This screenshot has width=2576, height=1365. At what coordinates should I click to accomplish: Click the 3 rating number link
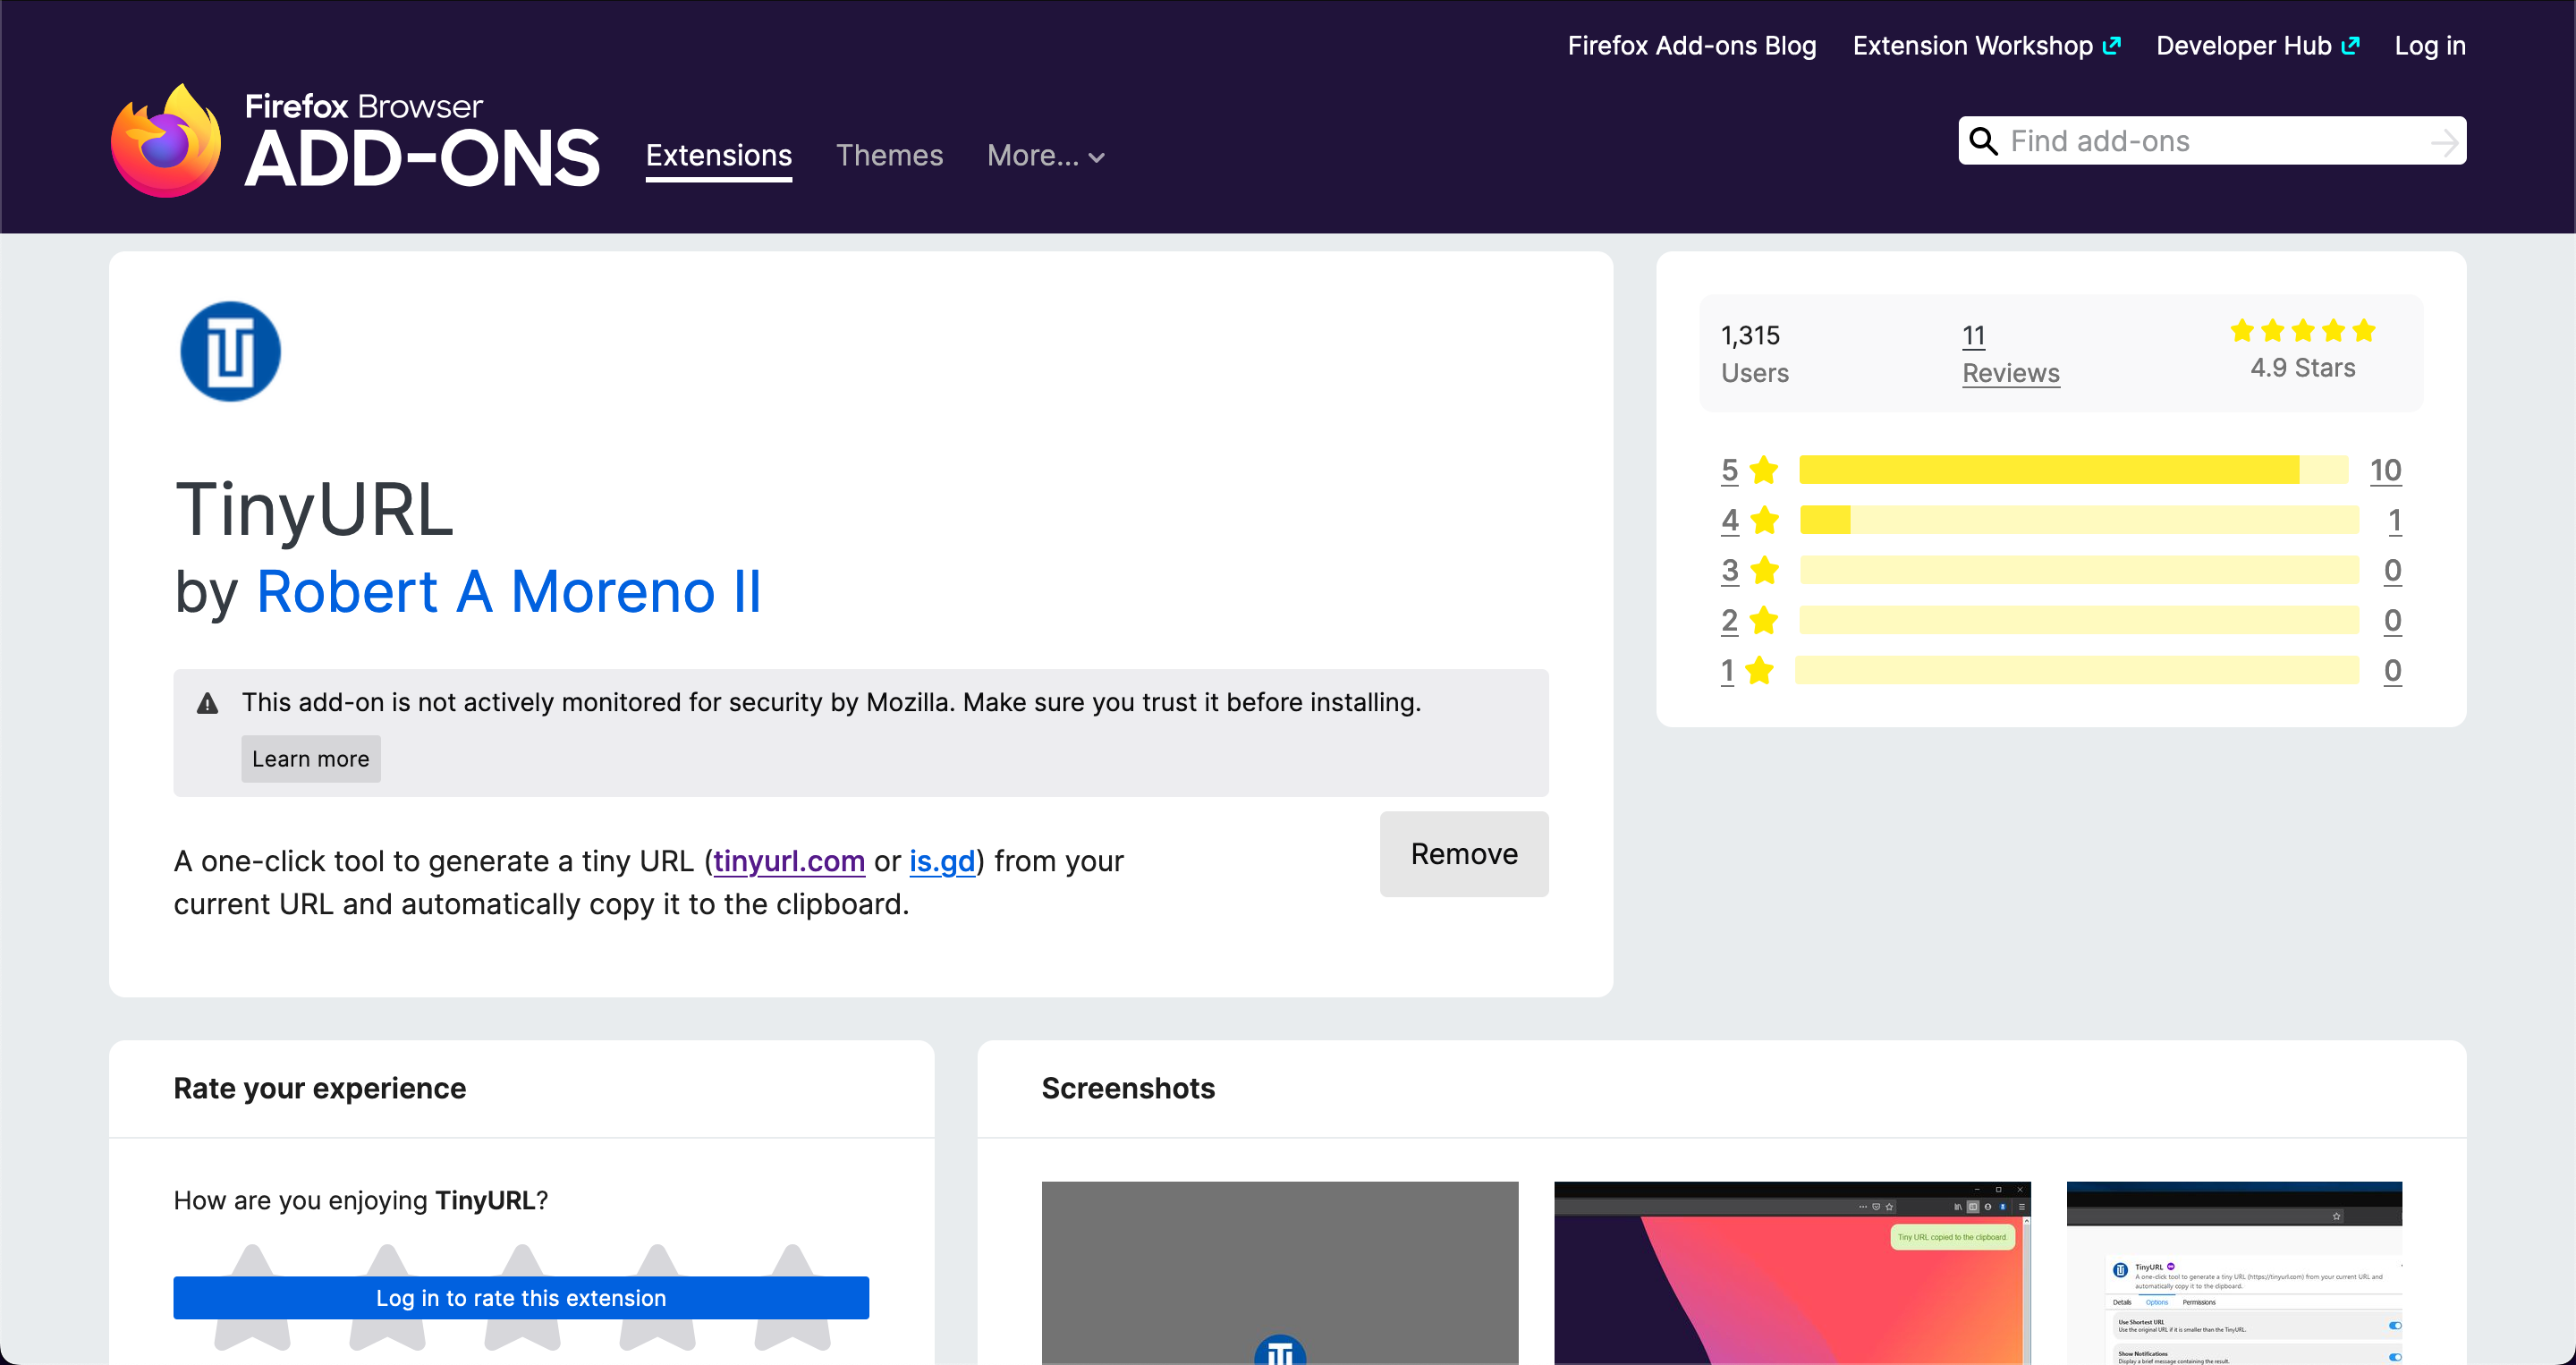coord(1729,570)
